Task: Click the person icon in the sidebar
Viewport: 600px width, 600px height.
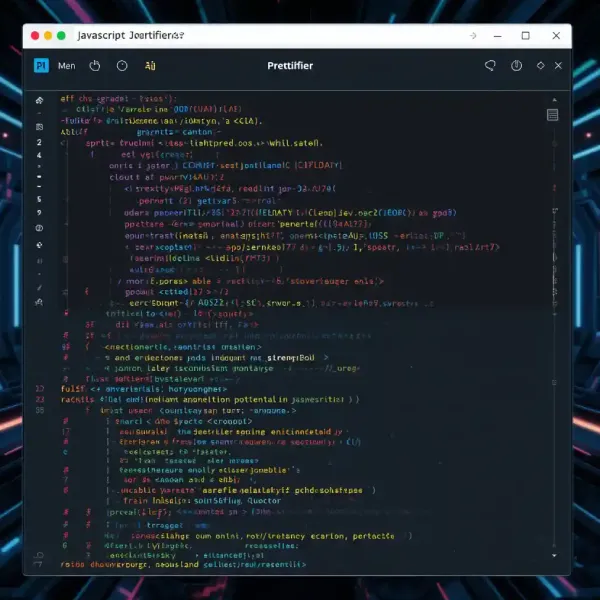Action: click(x=39, y=303)
